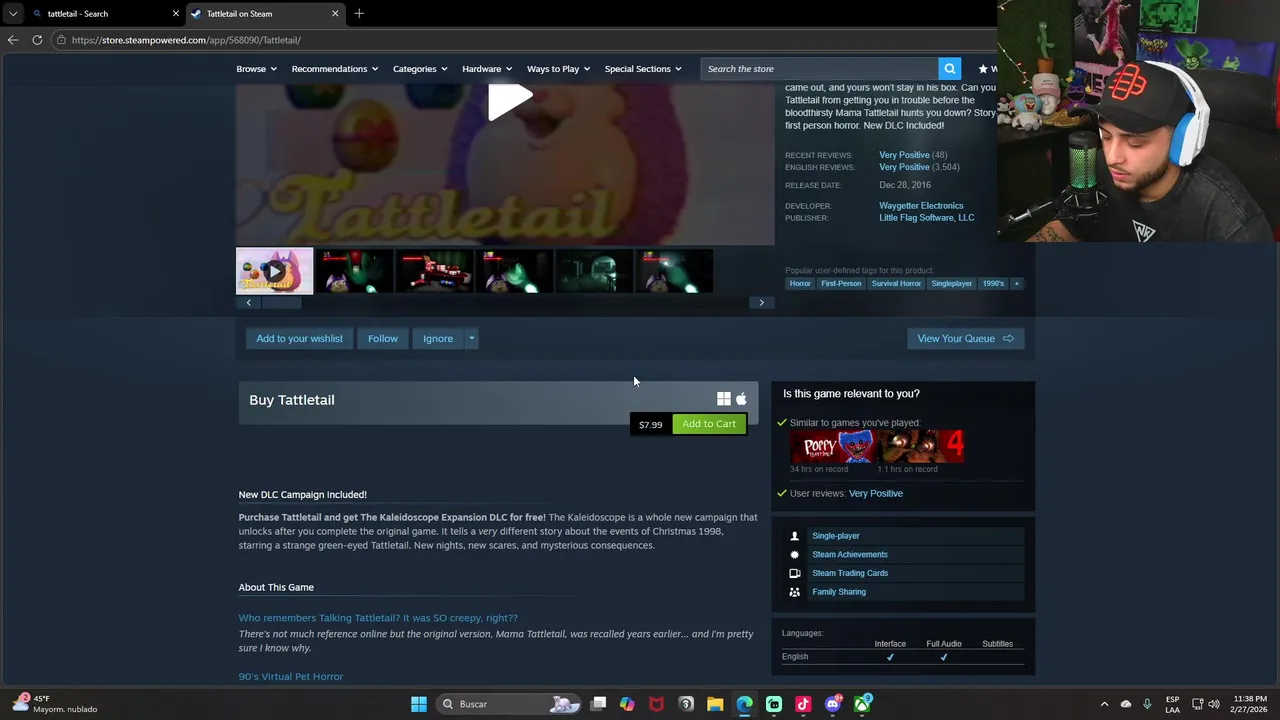Click the browser back arrow

(13, 40)
